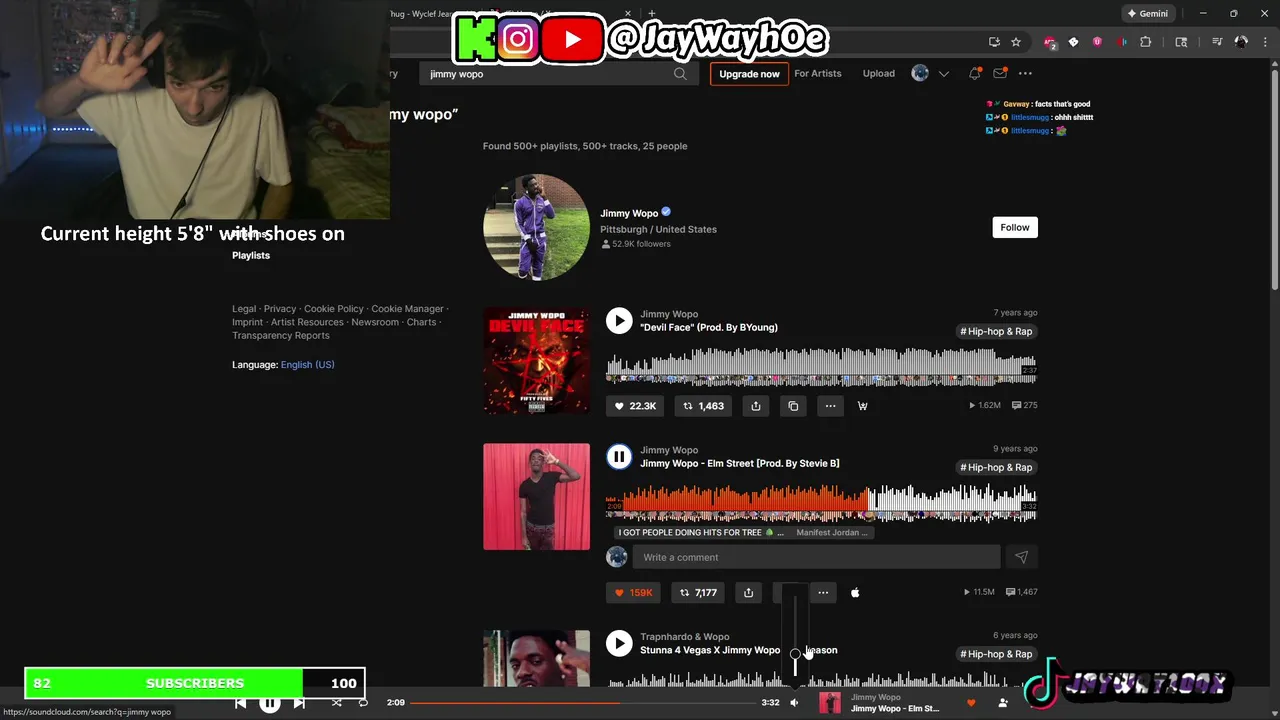Change language English (US)
1280x720 pixels.
click(307, 365)
